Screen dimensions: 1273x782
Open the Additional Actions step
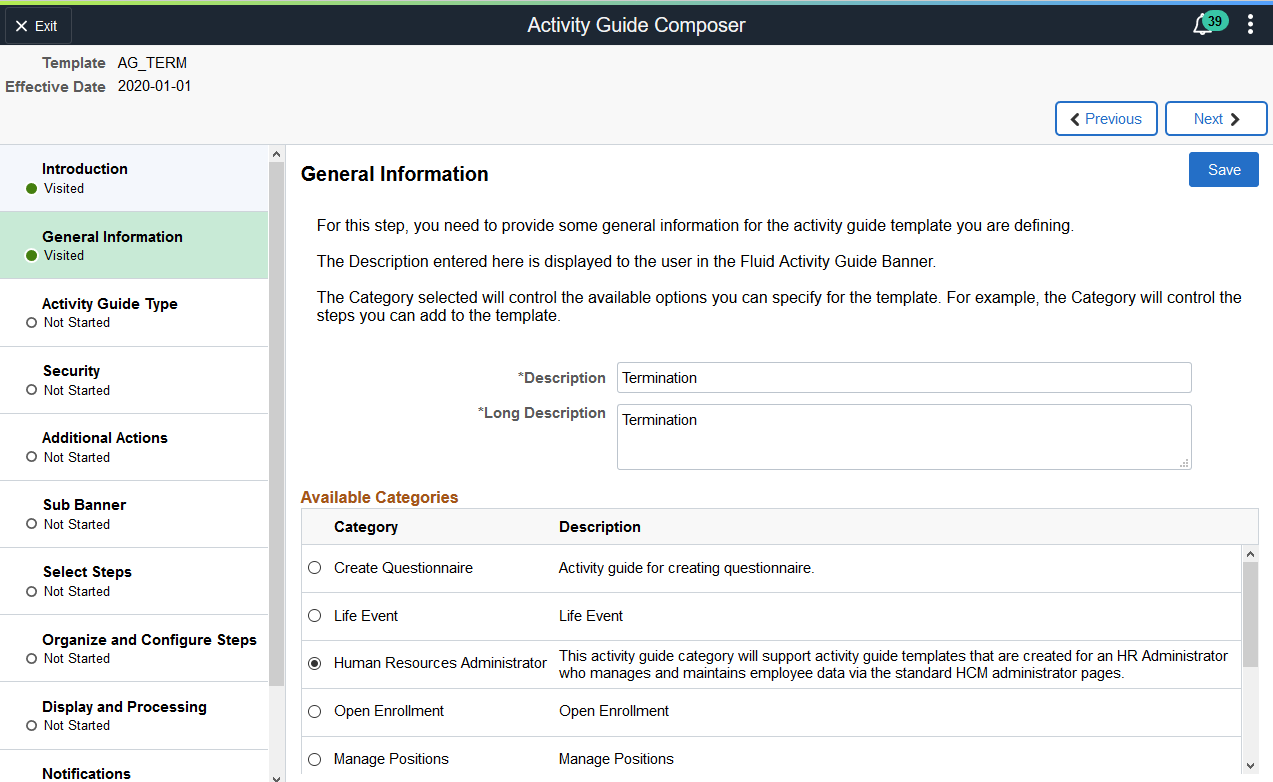[134, 447]
